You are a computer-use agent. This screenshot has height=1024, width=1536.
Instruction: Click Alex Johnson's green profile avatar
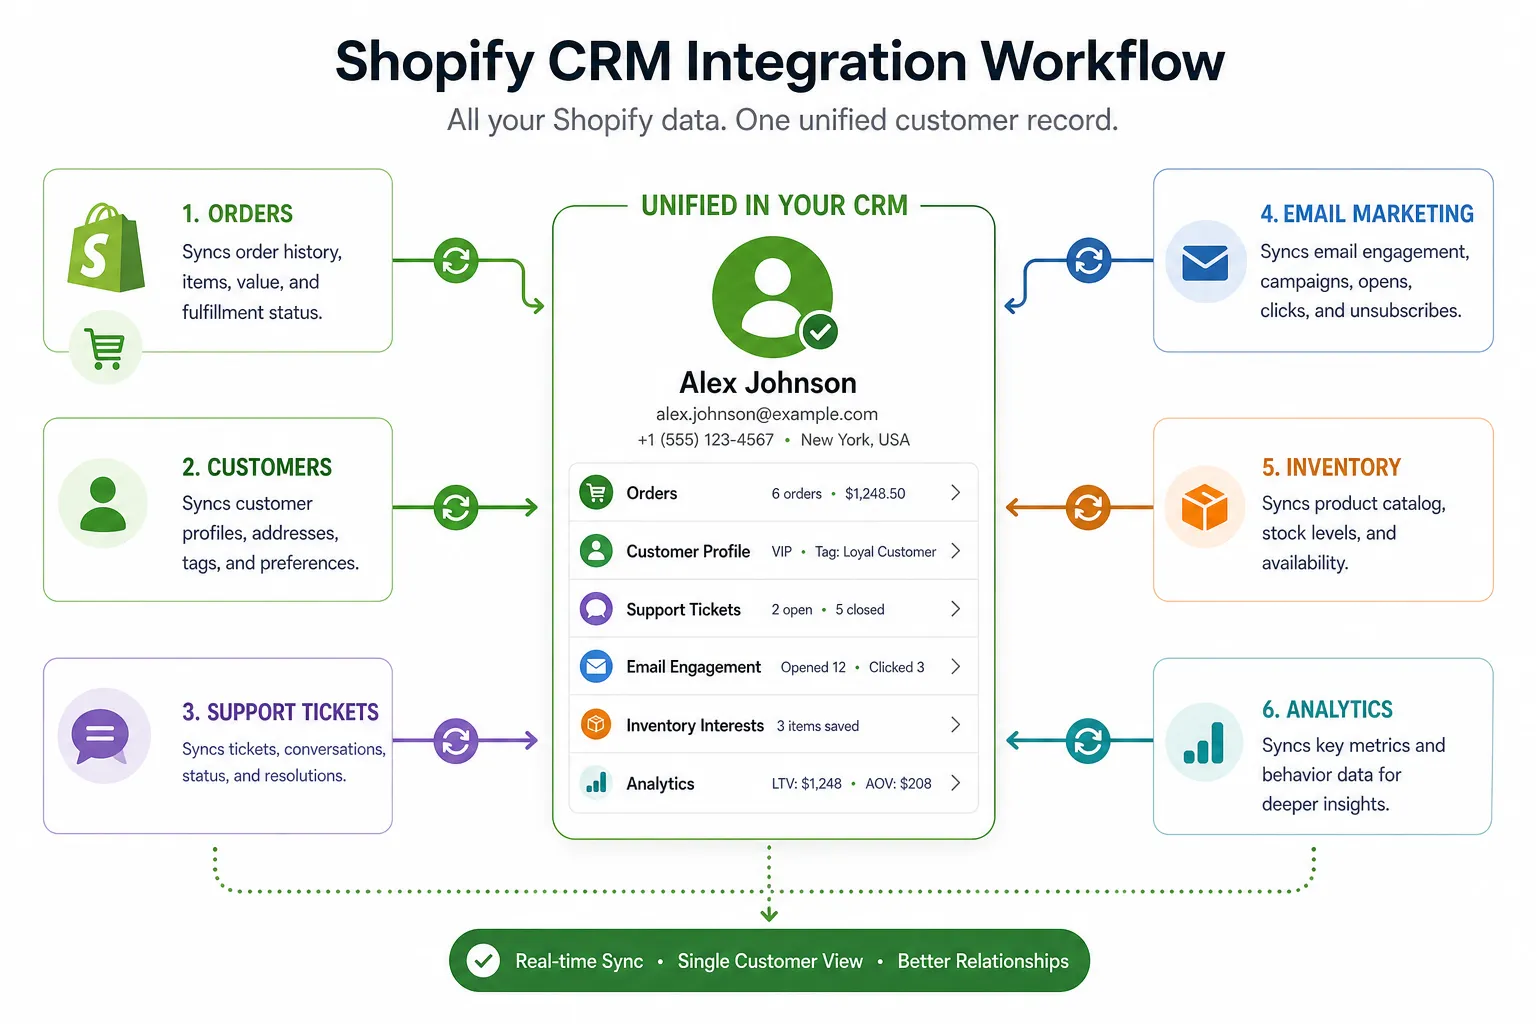(772, 297)
